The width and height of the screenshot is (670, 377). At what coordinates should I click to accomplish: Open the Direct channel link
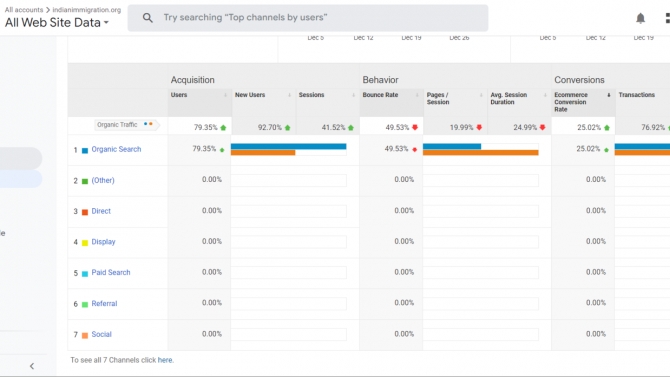[x=101, y=211]
